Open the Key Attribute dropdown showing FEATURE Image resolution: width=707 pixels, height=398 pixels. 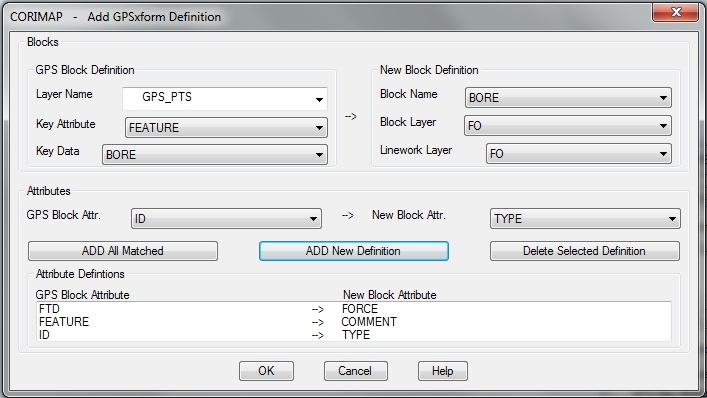[226, 128]
